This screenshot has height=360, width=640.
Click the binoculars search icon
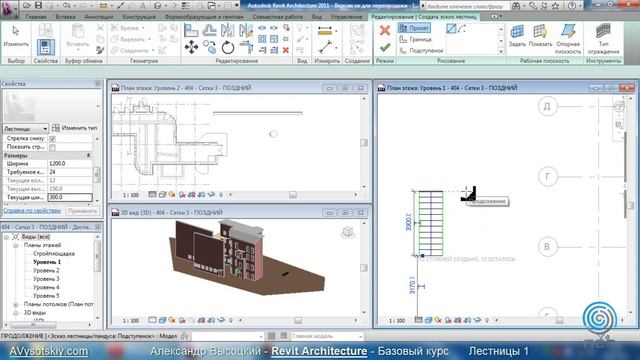tap(516, 6)
